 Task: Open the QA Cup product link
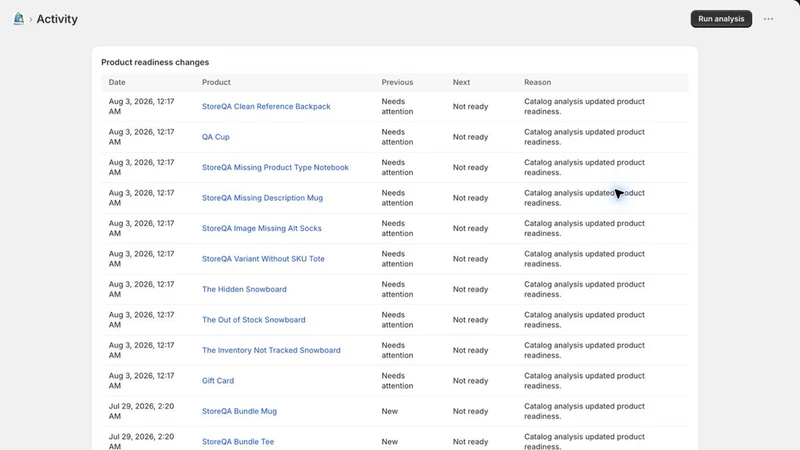216,137
